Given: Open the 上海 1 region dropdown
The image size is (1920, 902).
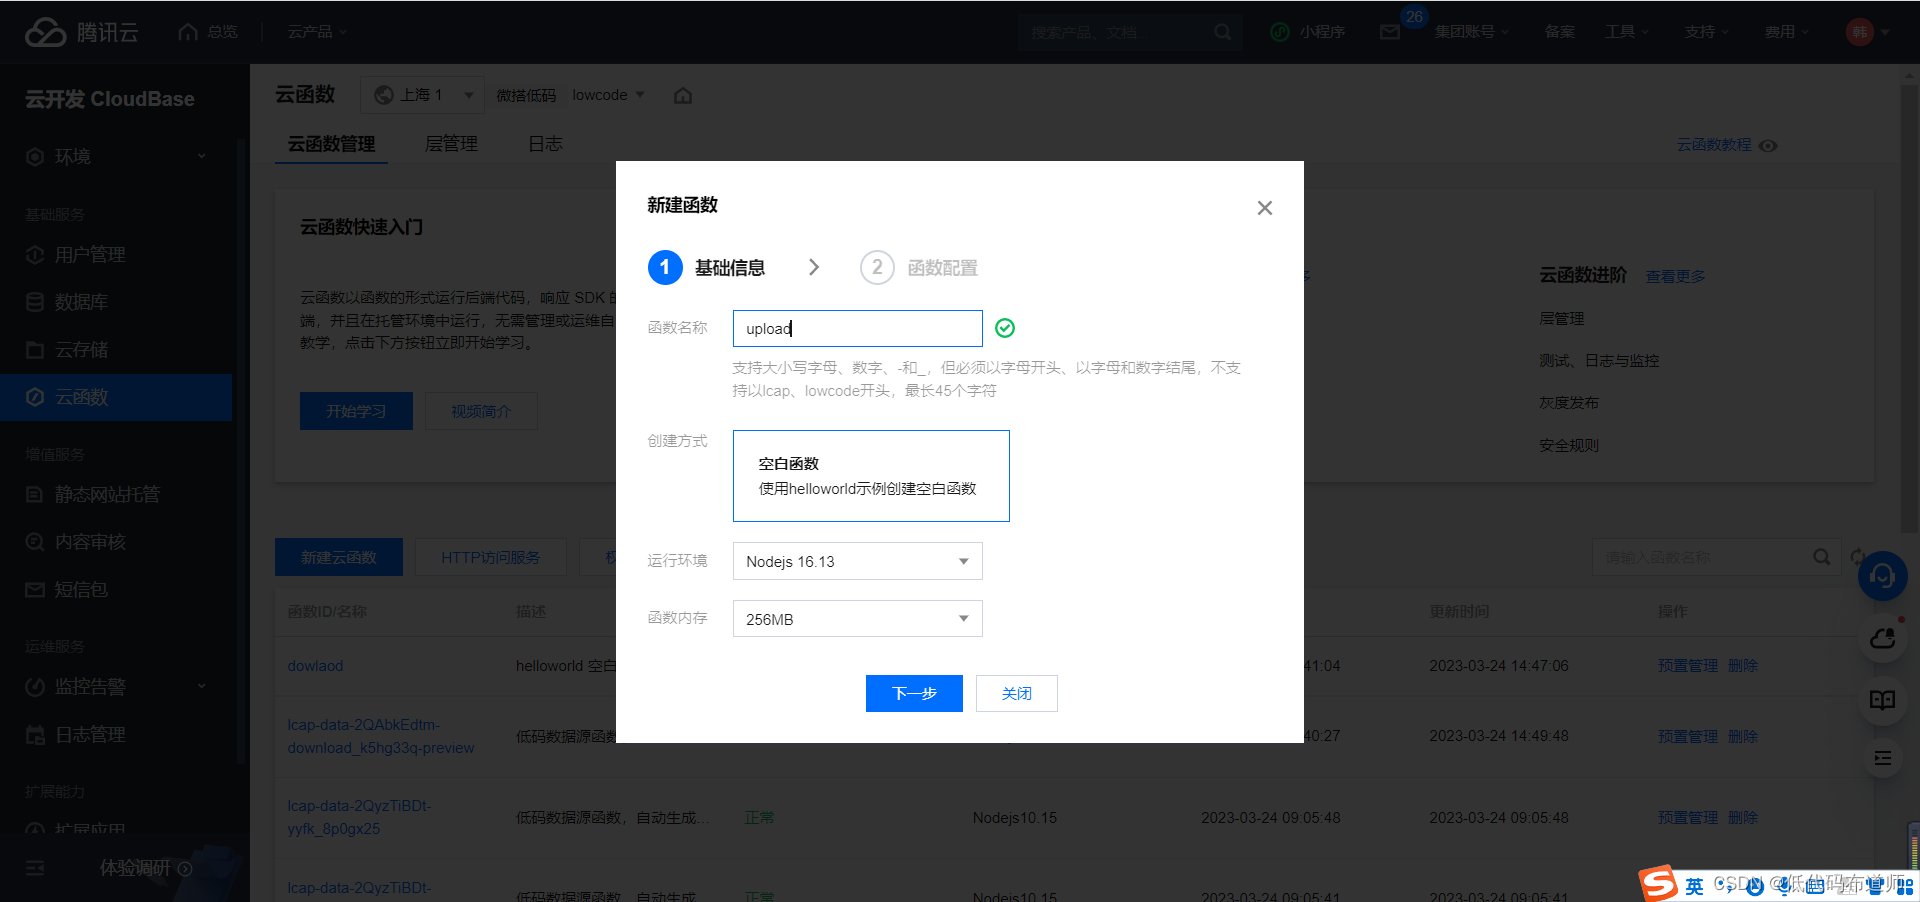Looking at the screenshot, I should coord(422,95).
